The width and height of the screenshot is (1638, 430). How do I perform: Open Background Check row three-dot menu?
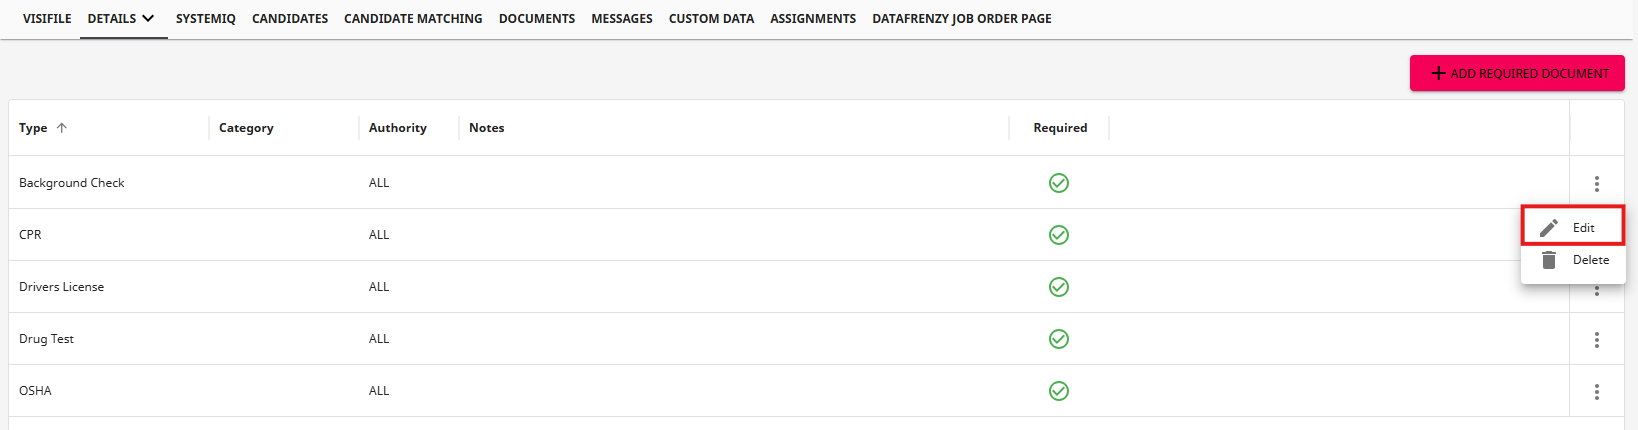click(1596, 184)
